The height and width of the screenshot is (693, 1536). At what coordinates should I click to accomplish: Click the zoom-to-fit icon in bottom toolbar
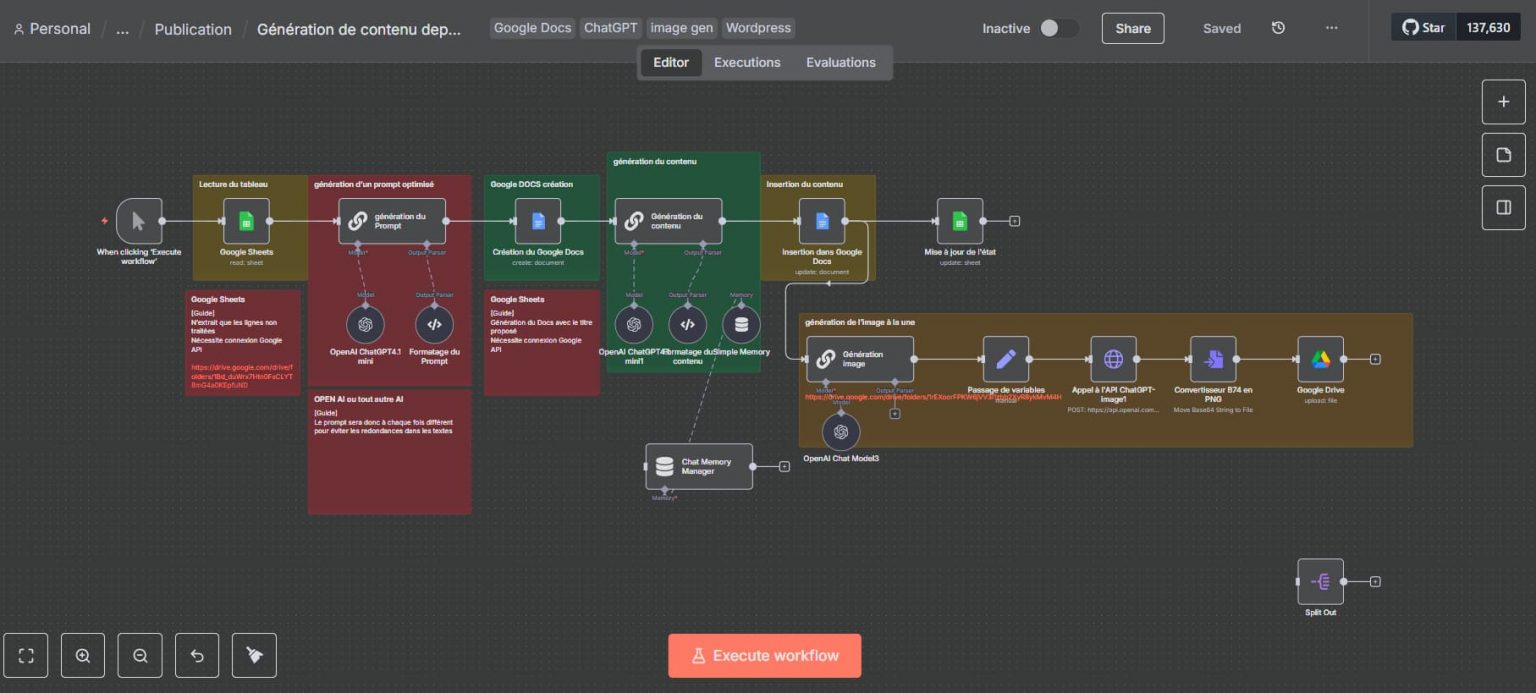coord(26,655)
